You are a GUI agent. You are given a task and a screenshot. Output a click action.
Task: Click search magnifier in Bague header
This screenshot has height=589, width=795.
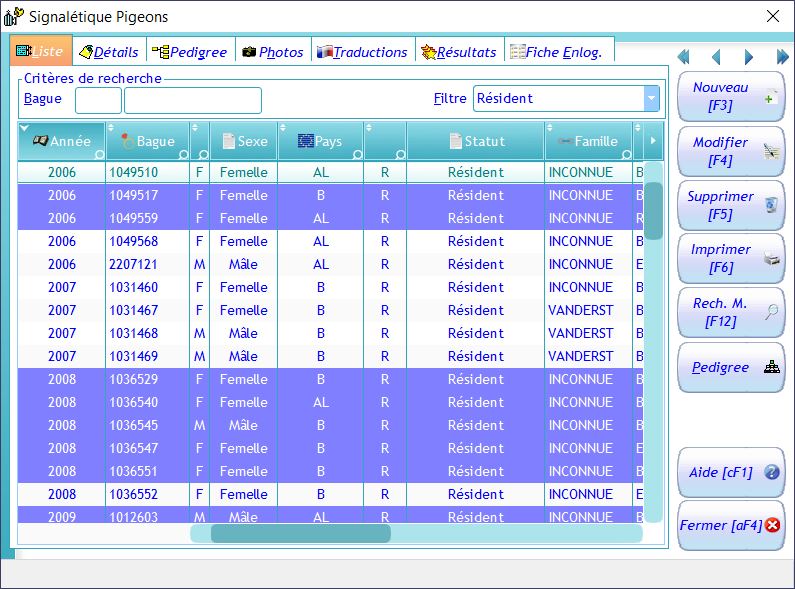point(184,154)
